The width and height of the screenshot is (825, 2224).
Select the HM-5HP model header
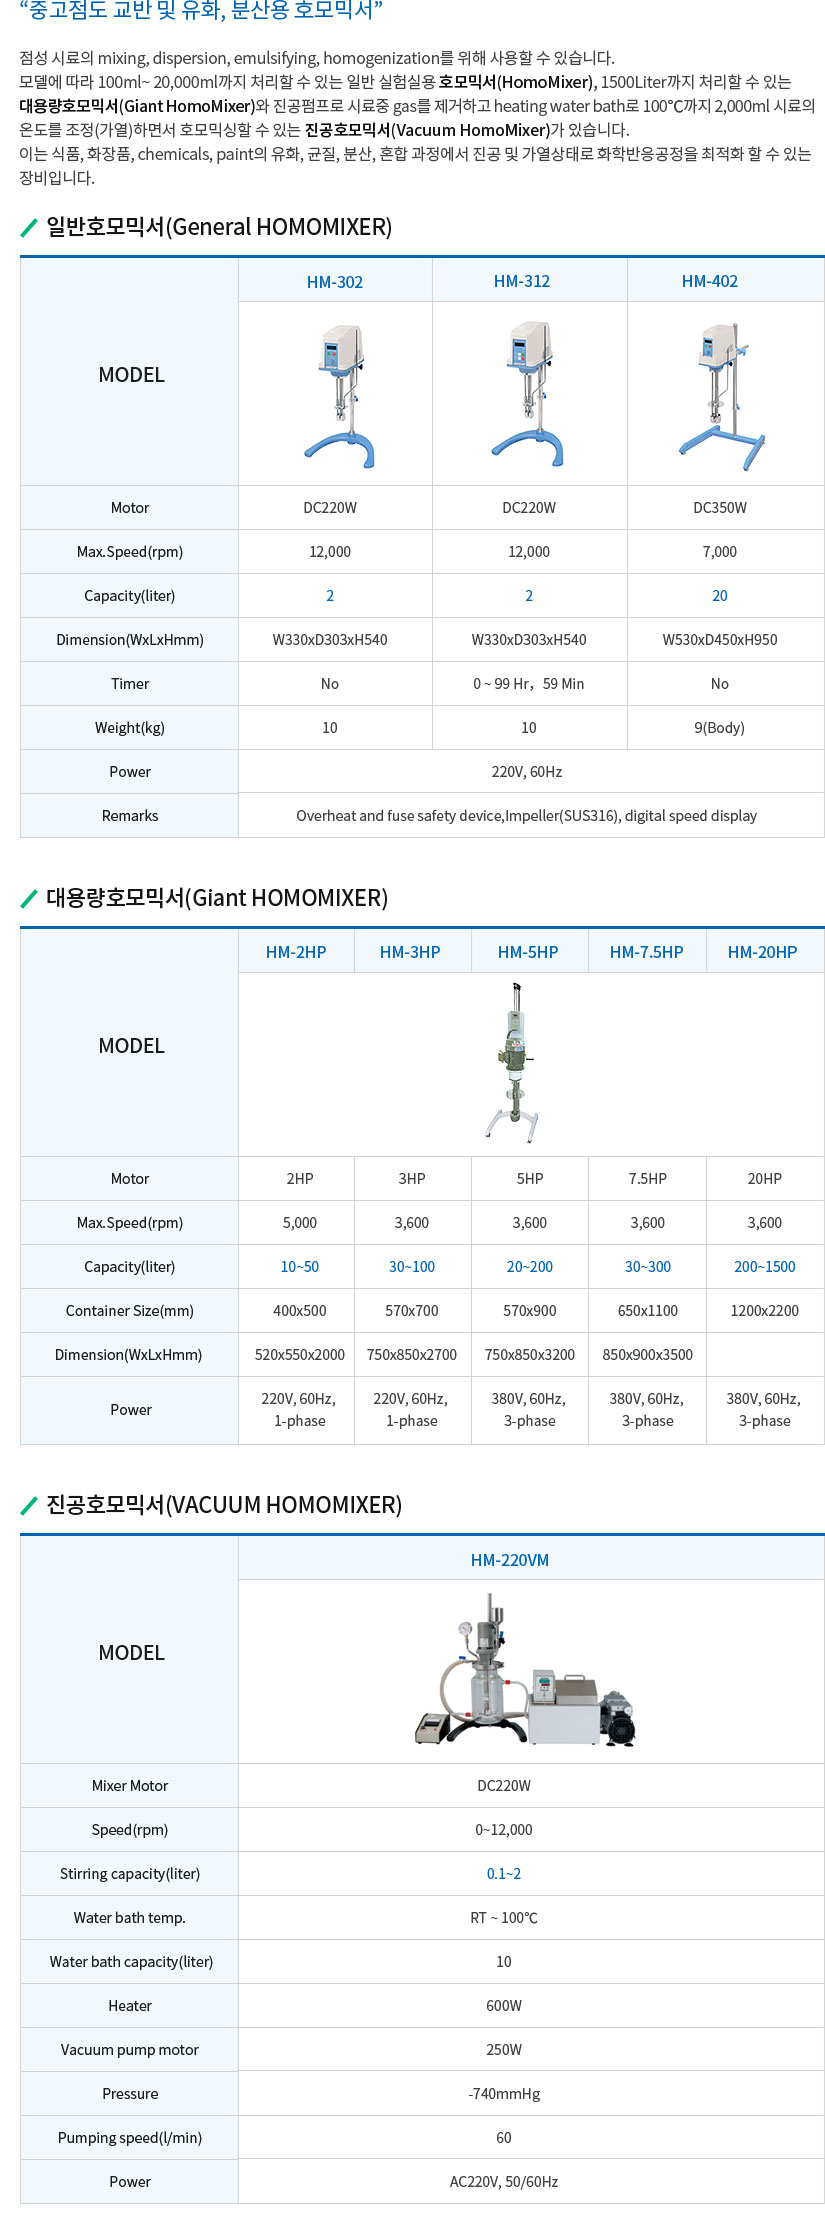pos(528,952)
